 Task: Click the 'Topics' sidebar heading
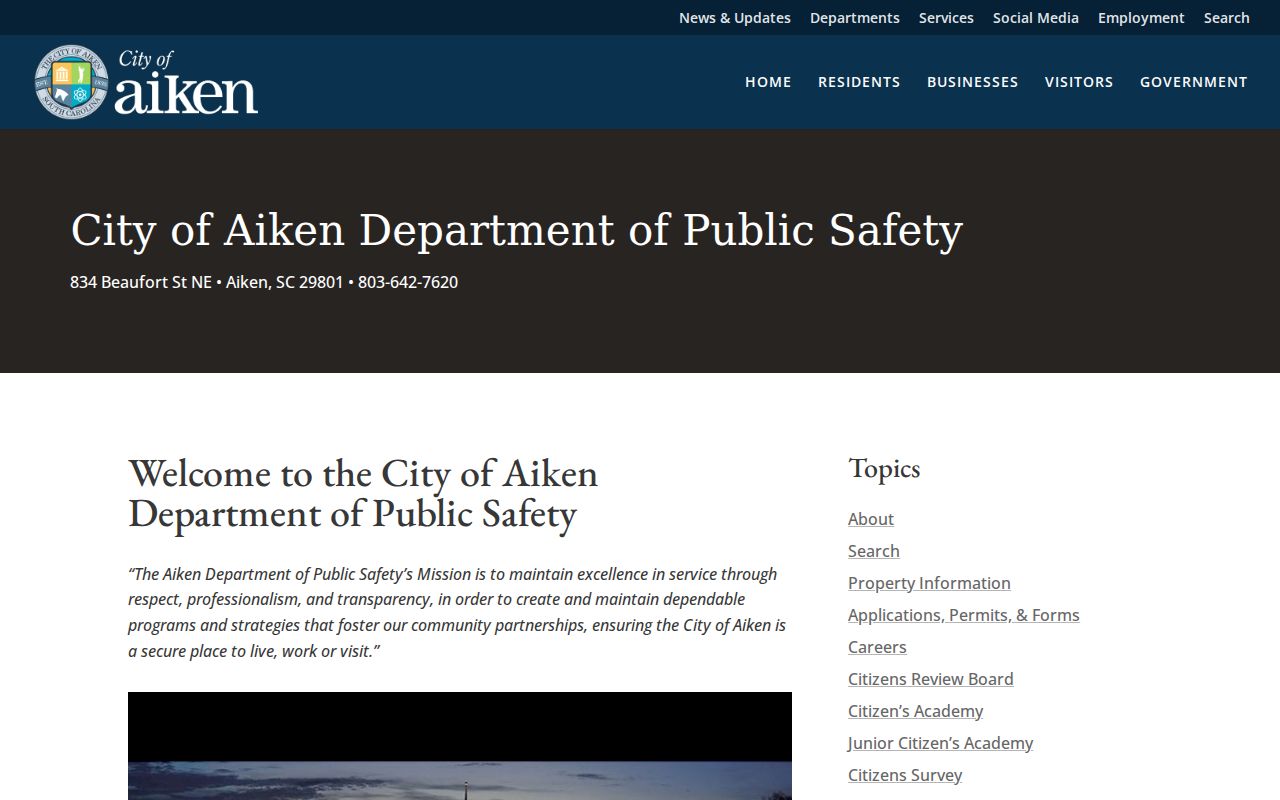[884, 468]
